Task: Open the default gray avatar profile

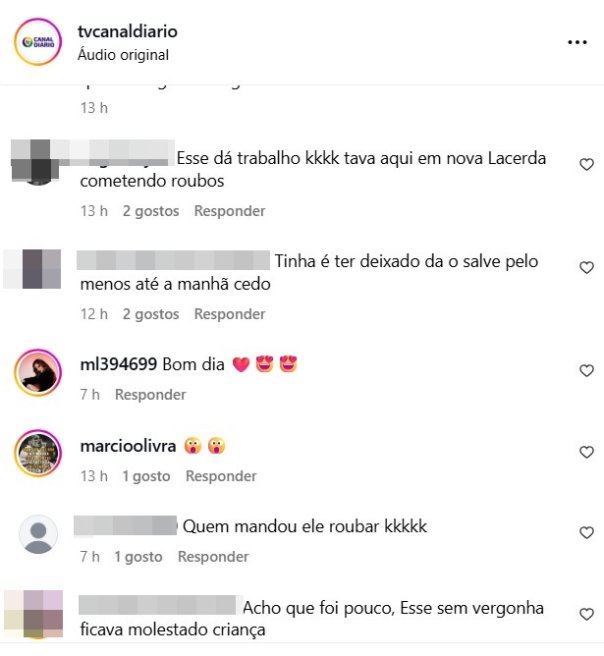Action: 38,535
